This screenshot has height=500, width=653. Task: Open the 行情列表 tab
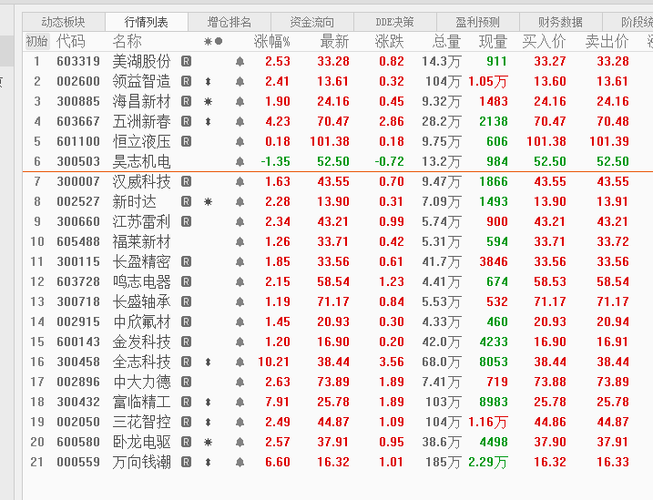pyautogui.click(x=146, y=22)
